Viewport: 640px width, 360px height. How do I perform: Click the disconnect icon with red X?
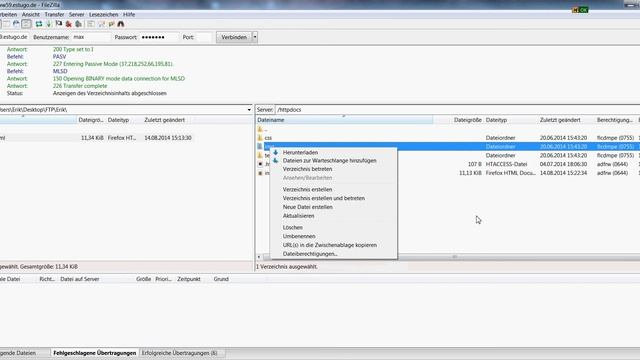click(x=69, y=24)
